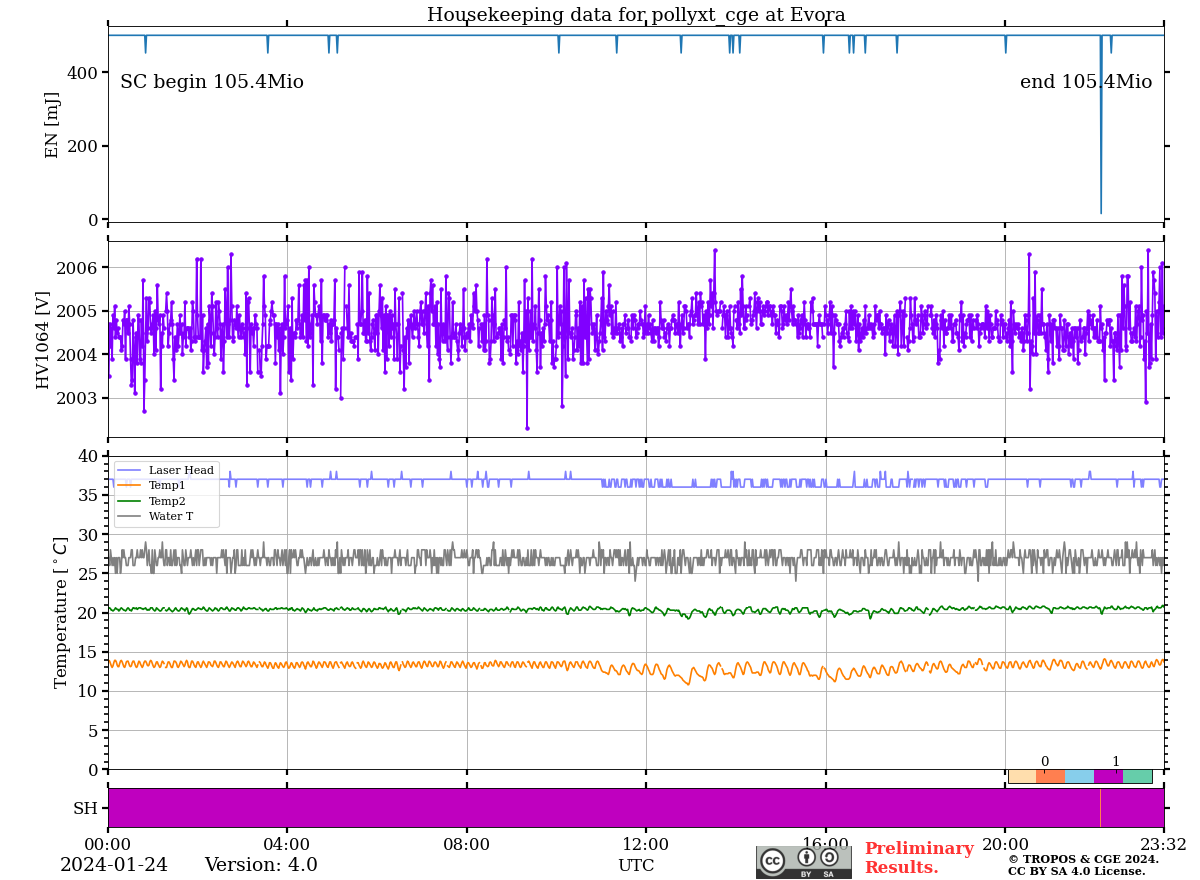Click the 'UTC' axis label
The image size is (1200, 880).
(636, 866)
